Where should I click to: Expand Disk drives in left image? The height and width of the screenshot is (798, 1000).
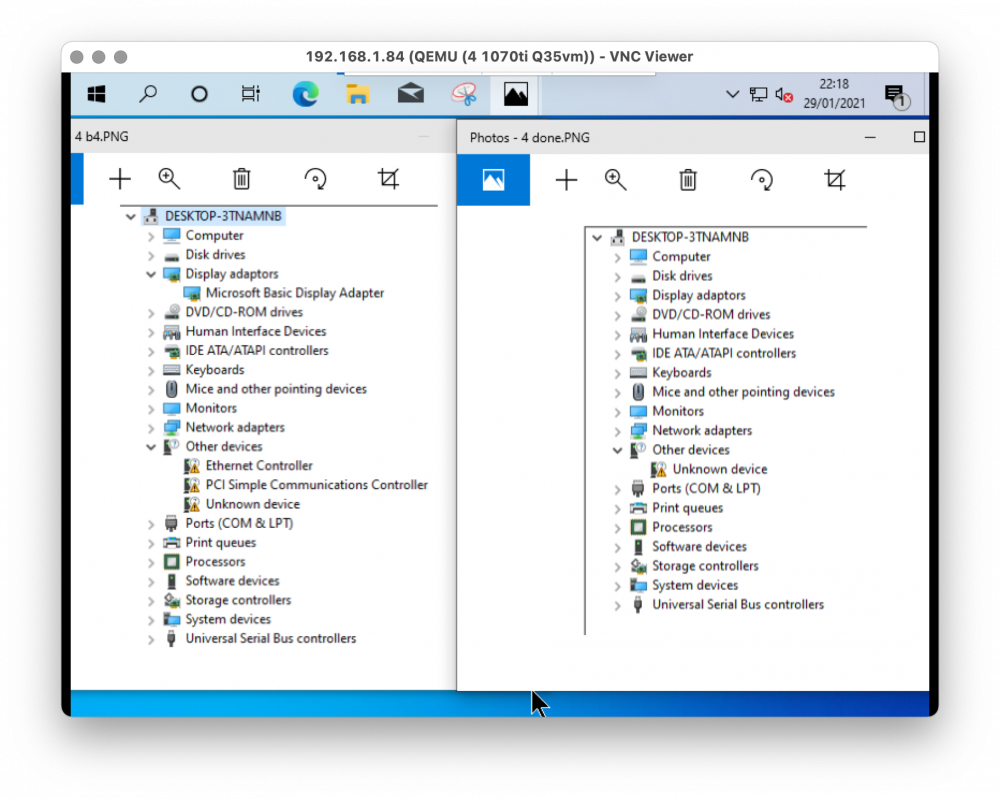pos(151,255)
